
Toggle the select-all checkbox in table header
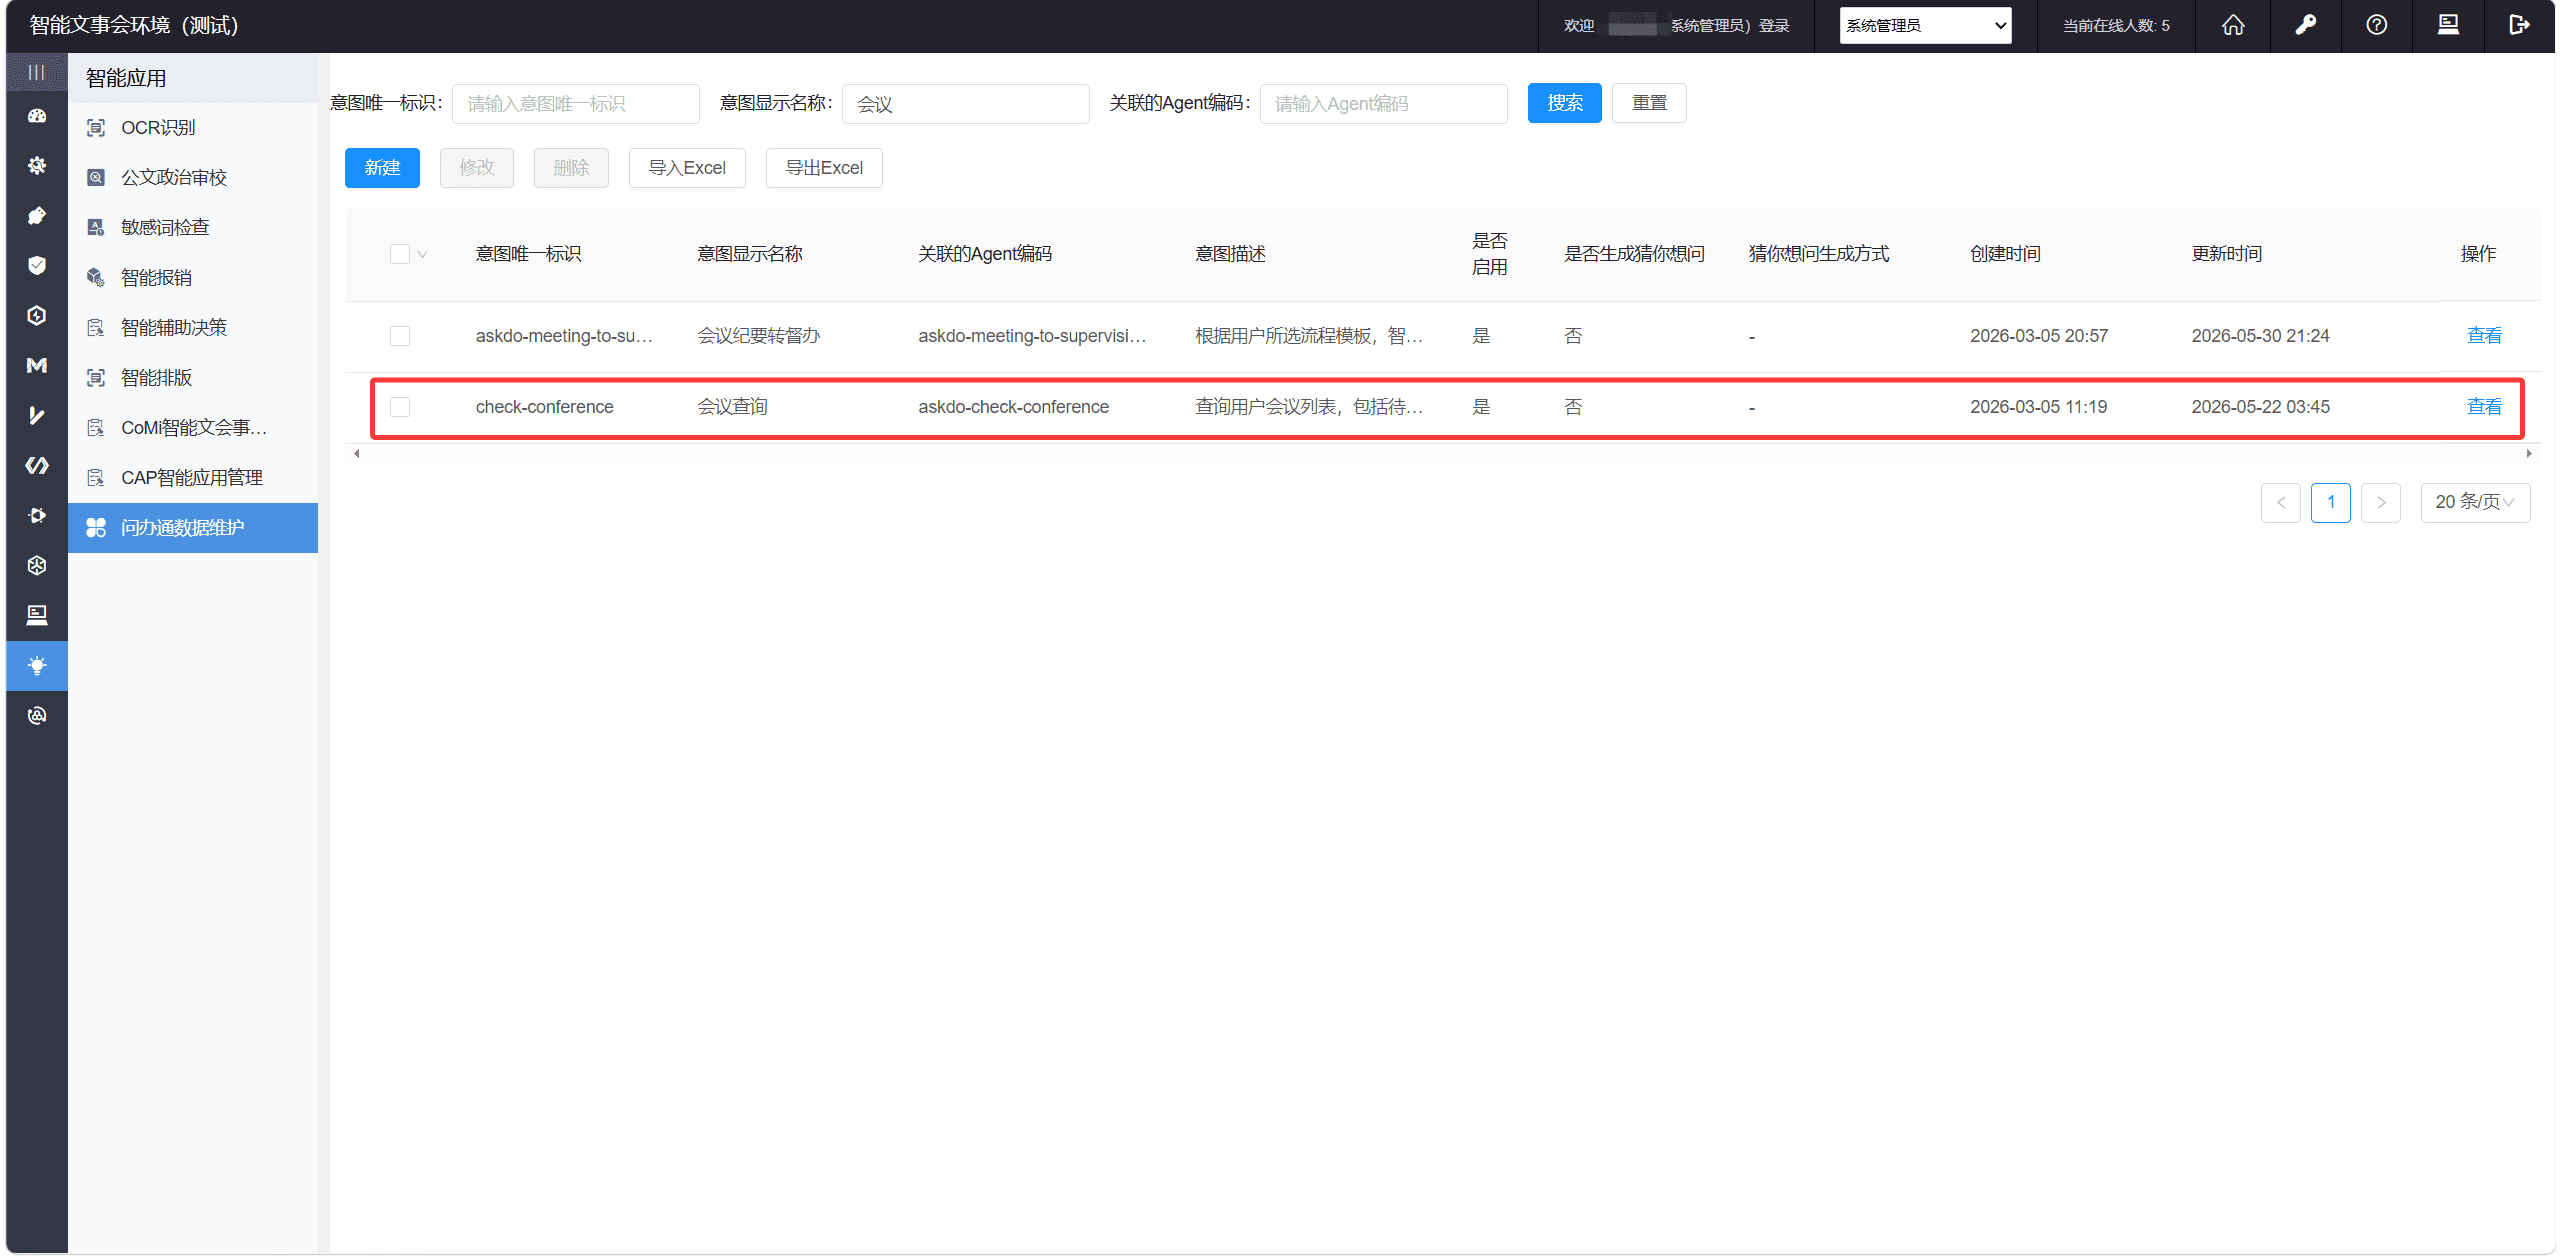point(400,254)
